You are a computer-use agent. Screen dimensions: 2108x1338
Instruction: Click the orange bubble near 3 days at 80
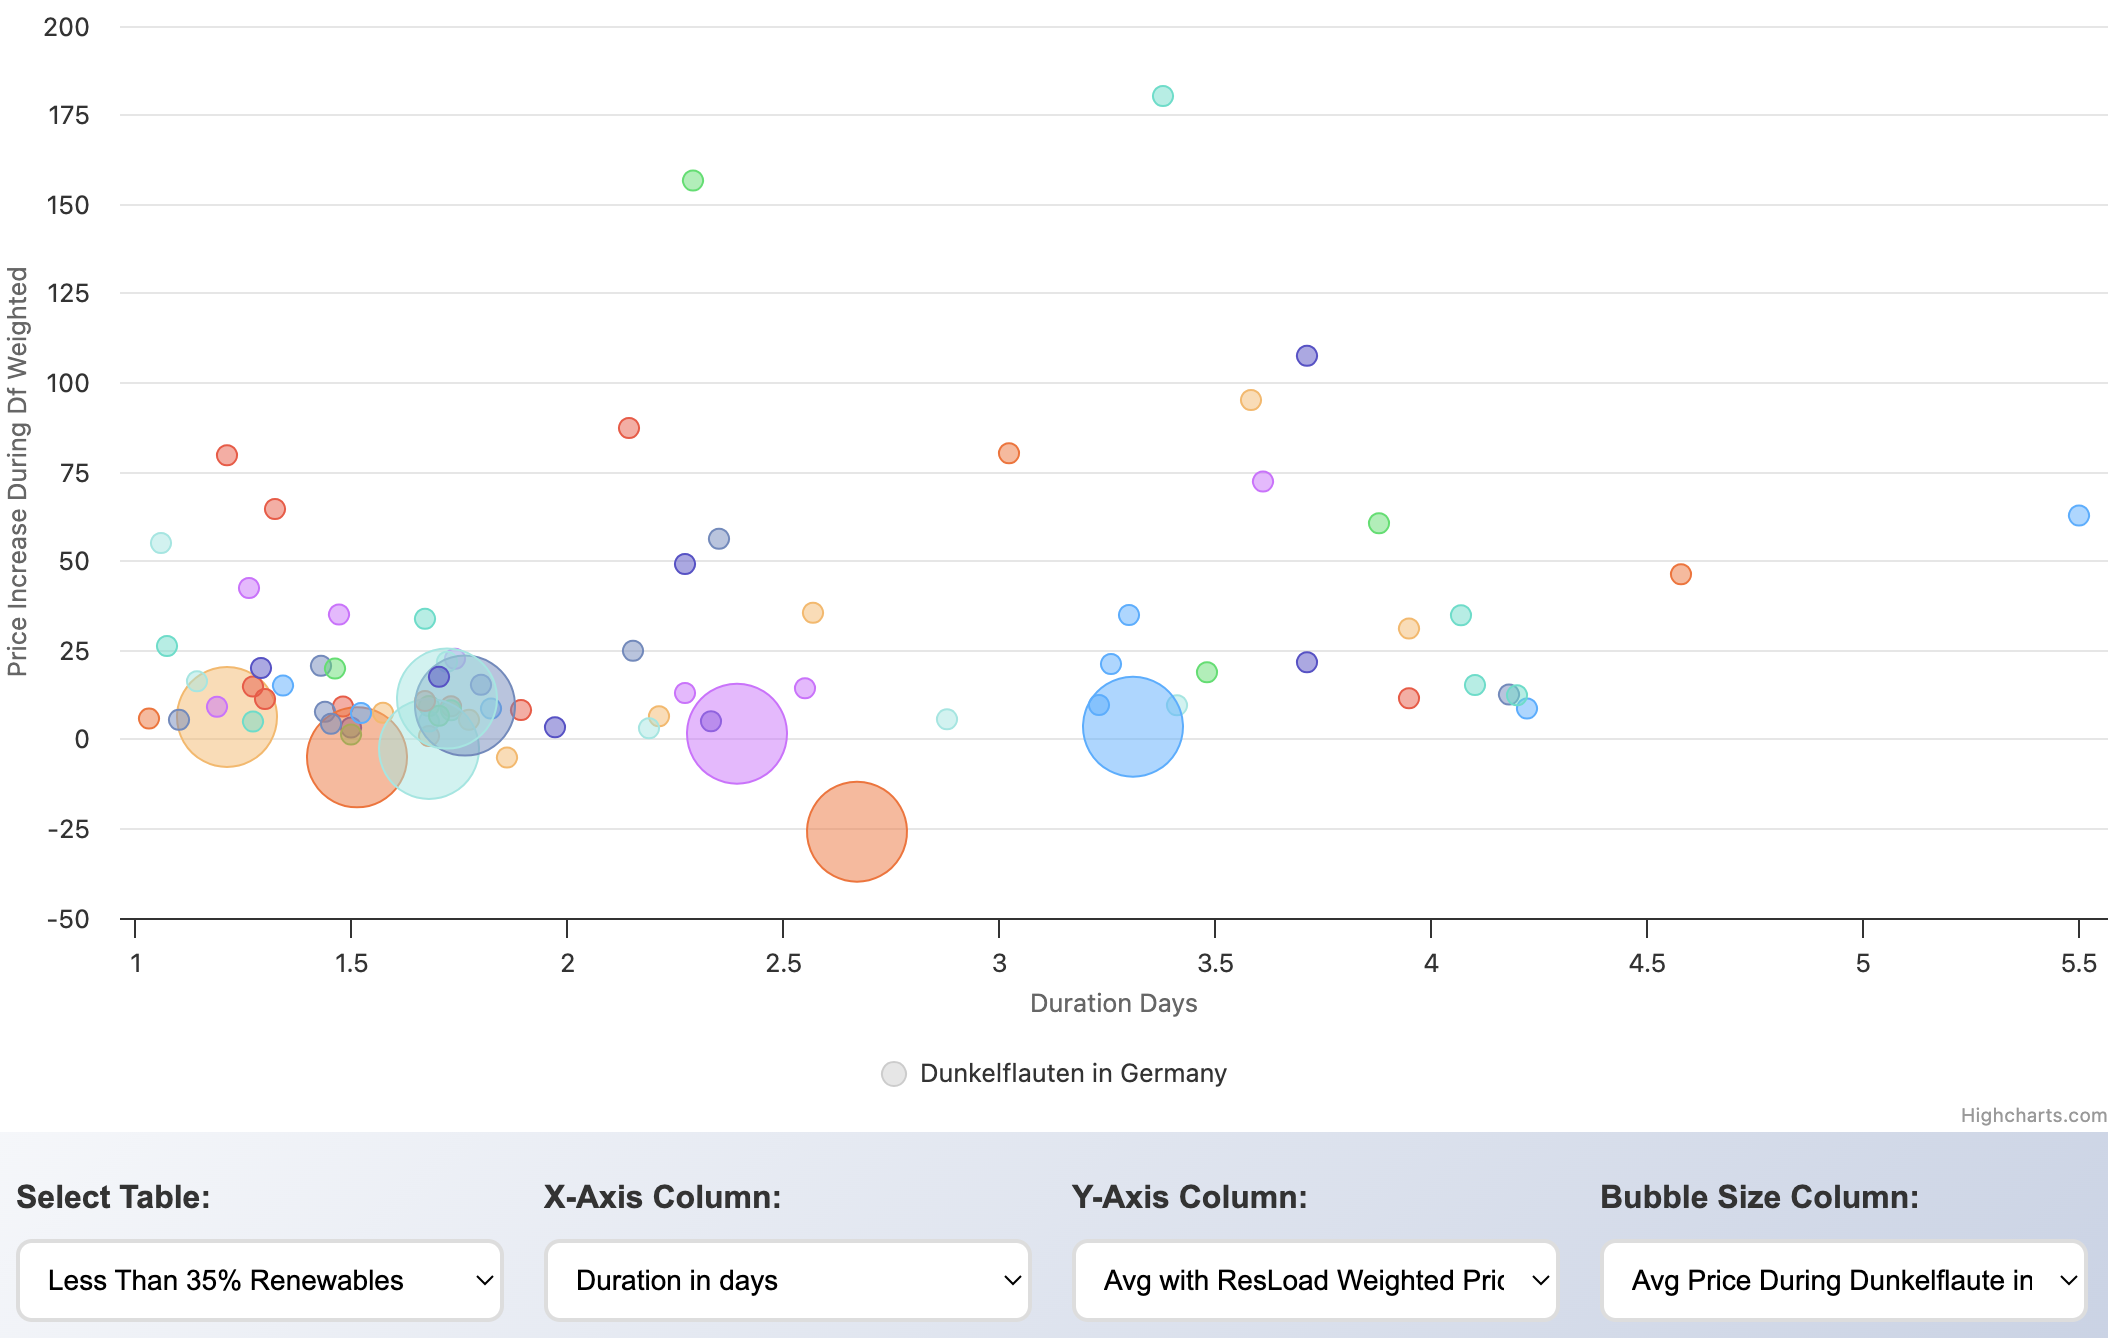coord(1008,453)
